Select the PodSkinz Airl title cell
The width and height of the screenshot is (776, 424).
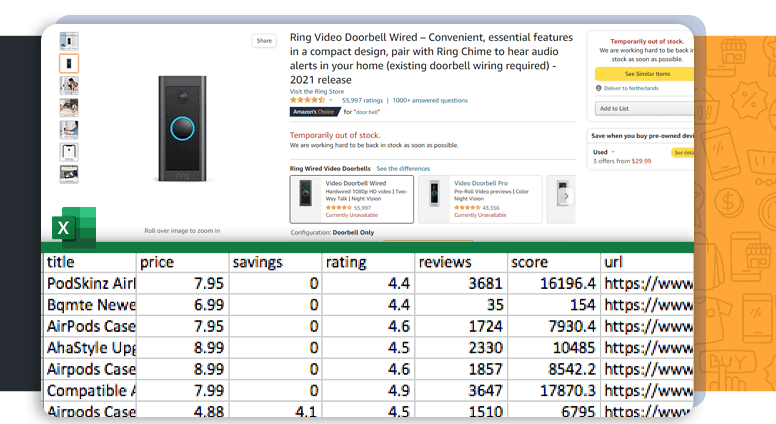(89, 283)
